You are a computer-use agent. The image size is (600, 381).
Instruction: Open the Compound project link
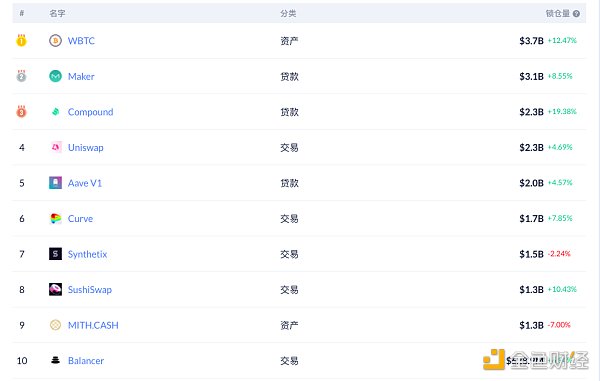coord(90,112)
